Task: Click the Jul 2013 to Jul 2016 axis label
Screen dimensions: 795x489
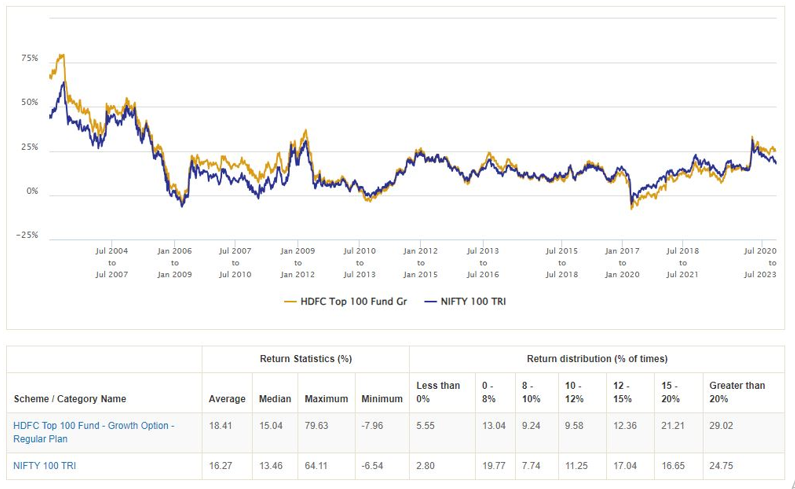Action: tap(483, 263)
